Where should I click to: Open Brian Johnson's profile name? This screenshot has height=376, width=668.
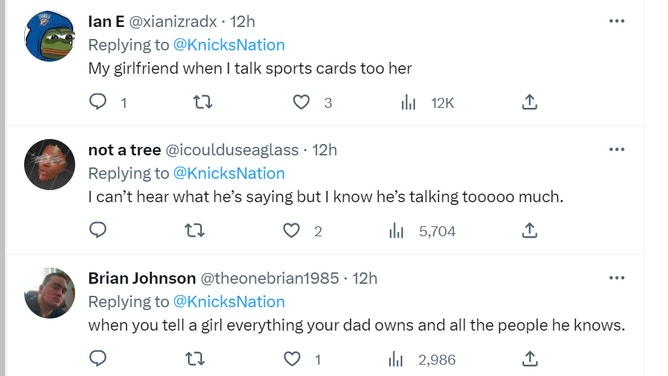[x=142, y=278]
